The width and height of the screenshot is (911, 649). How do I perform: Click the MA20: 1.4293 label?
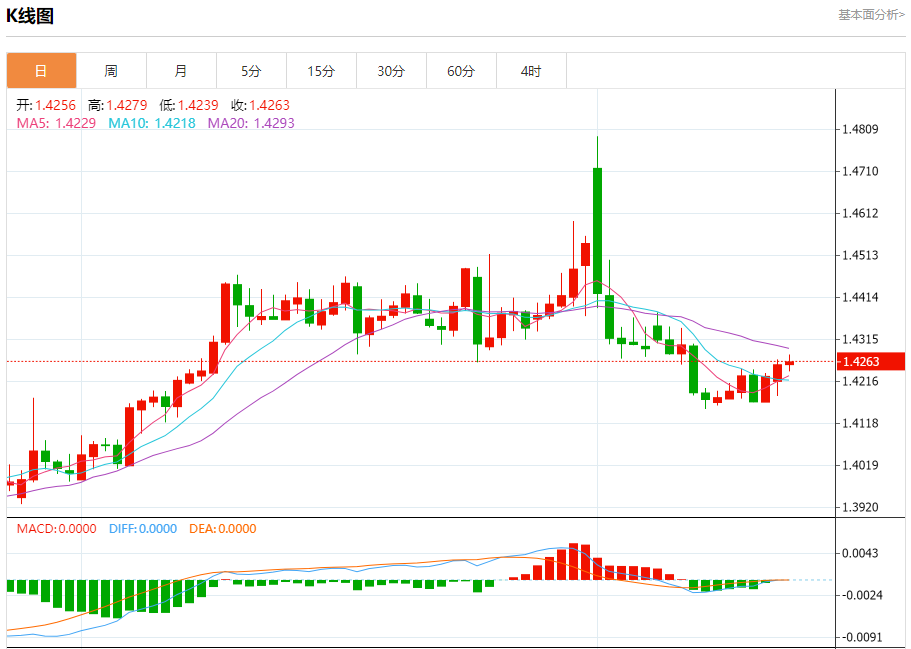[x=251, y=123]
